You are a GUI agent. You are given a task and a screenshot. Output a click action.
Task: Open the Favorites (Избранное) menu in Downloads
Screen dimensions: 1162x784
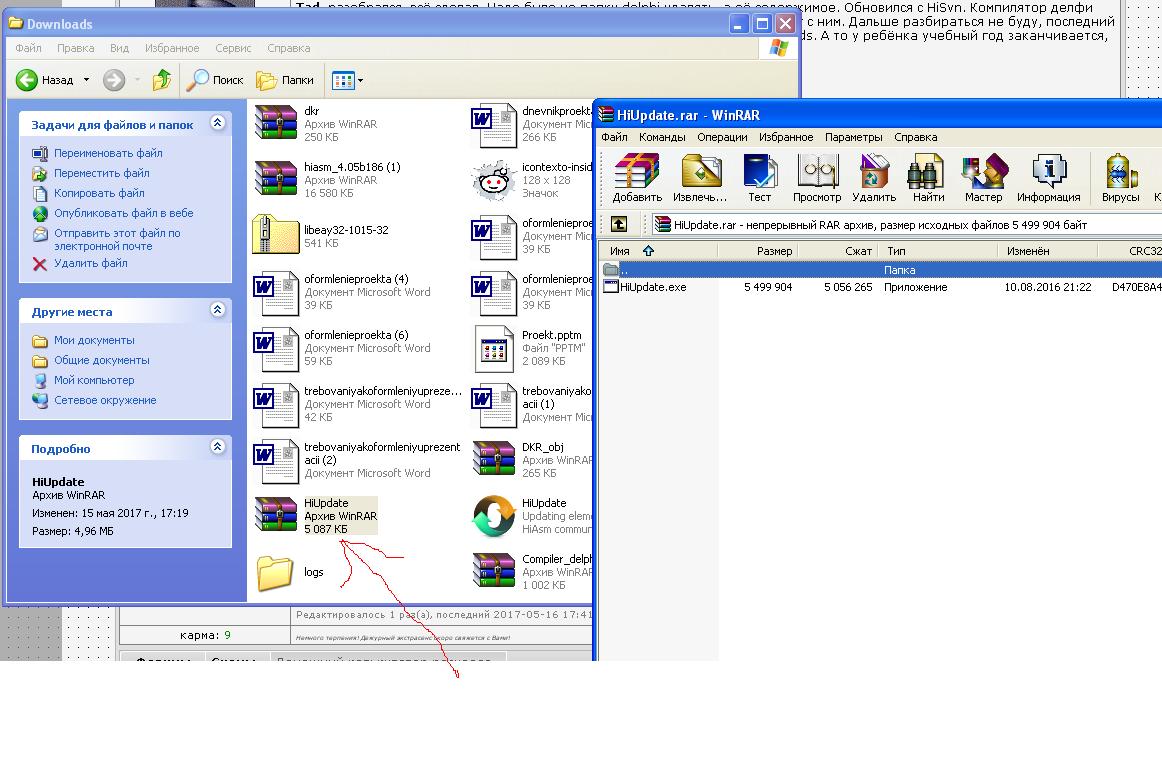[172, 48]
